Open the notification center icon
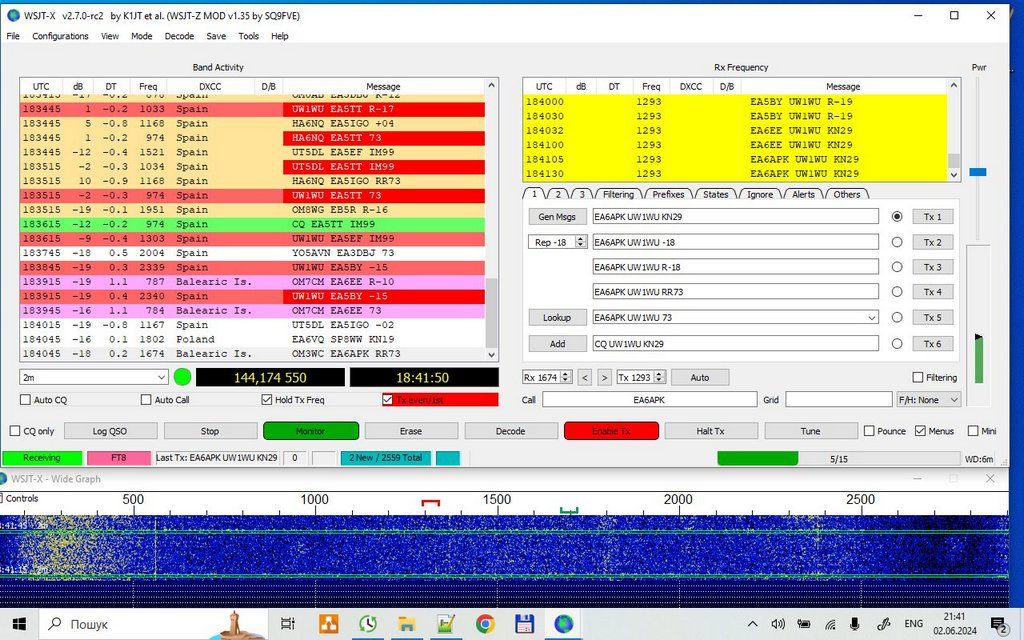 pyautogui.click(x=999, y=625)
